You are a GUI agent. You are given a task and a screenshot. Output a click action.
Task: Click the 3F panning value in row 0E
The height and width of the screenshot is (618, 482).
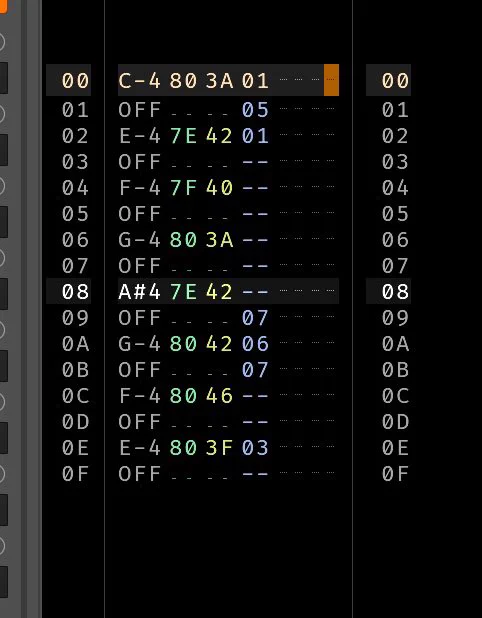(220, 448)
